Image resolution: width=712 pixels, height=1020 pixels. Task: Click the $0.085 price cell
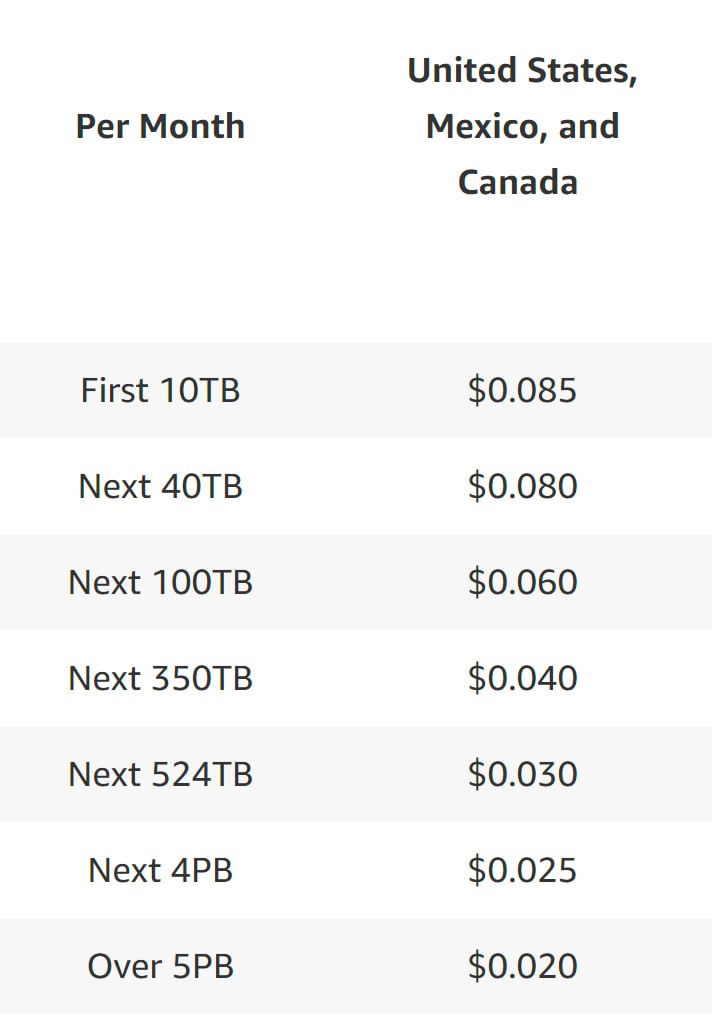522,390
